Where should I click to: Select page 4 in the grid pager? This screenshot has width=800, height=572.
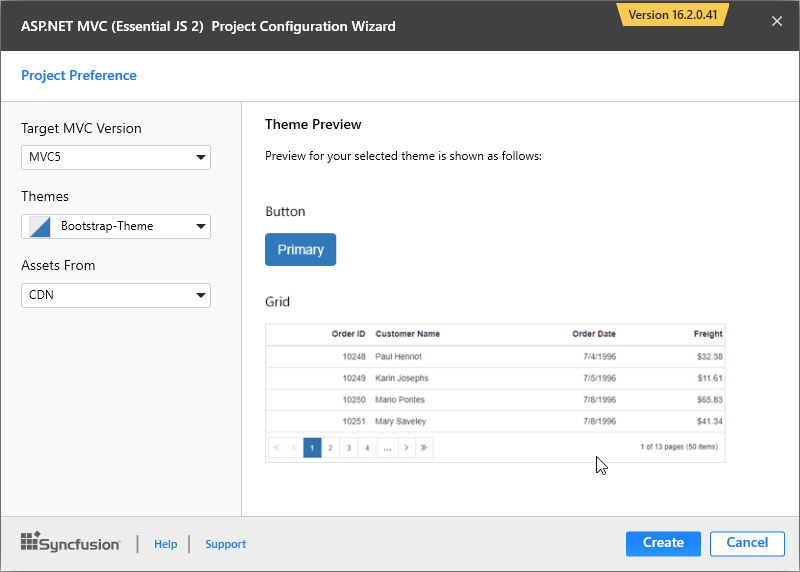pyautogui.click(x=367, y=448)
